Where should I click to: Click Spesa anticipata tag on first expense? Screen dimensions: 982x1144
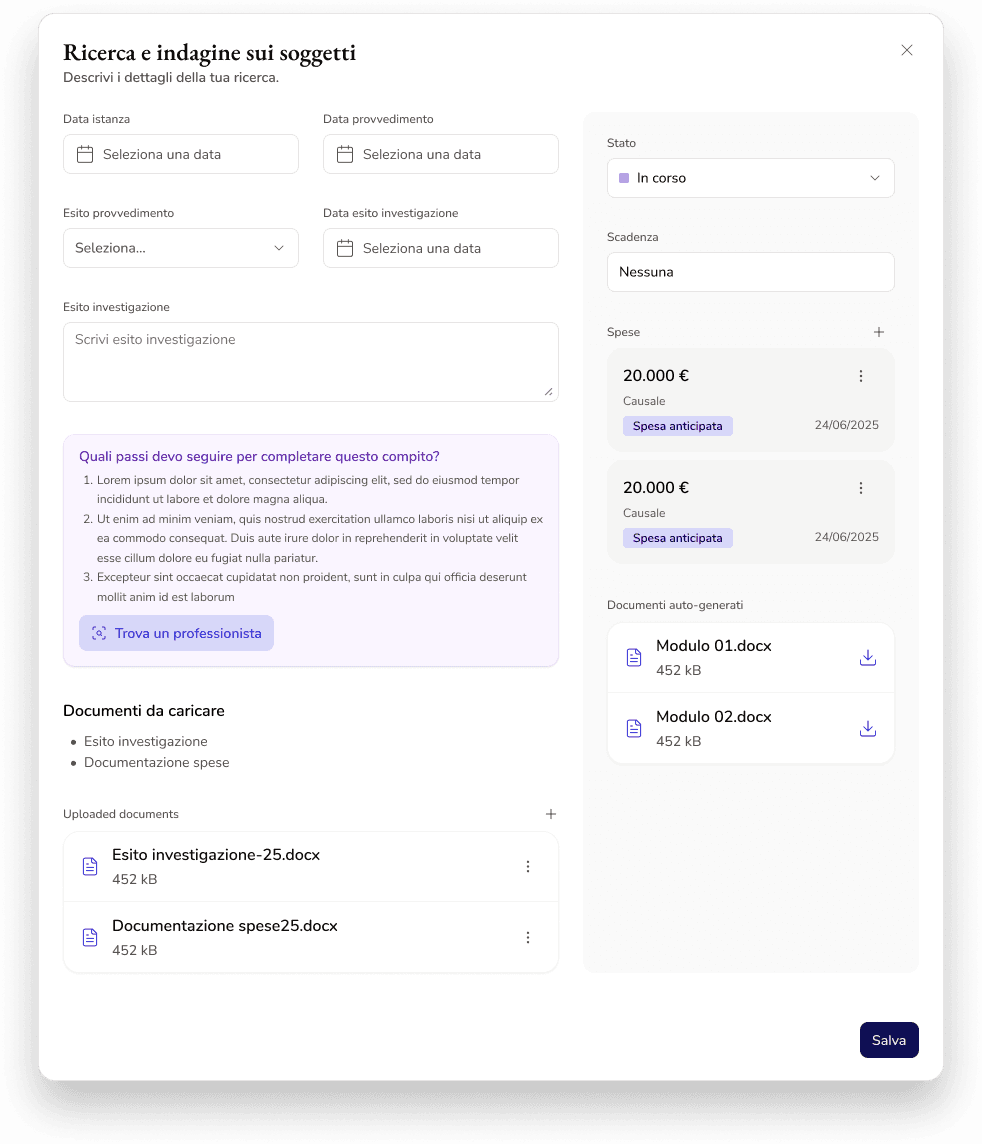tap(678, 426)
